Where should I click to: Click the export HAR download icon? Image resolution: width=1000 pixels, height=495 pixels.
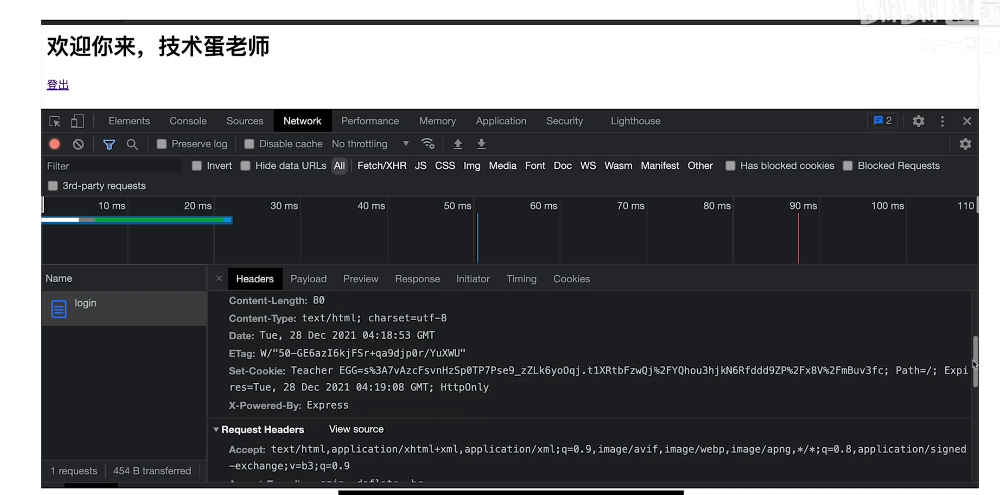[x=481, y=144]
